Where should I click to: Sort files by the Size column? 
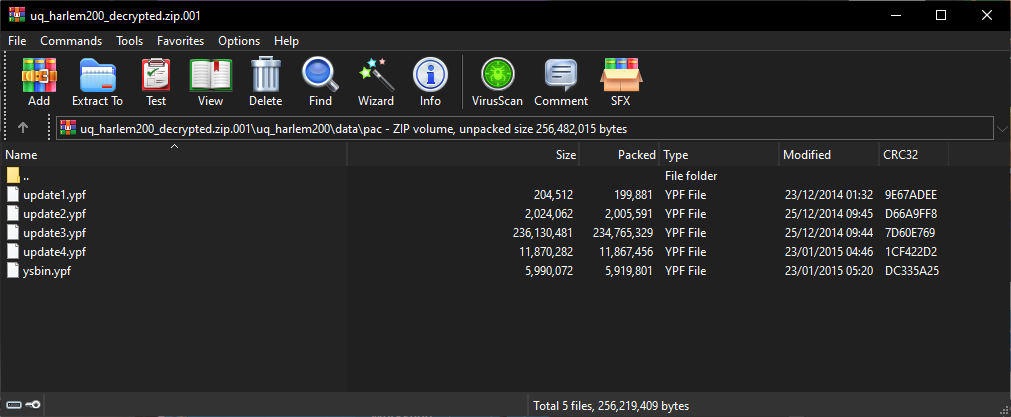565,155
